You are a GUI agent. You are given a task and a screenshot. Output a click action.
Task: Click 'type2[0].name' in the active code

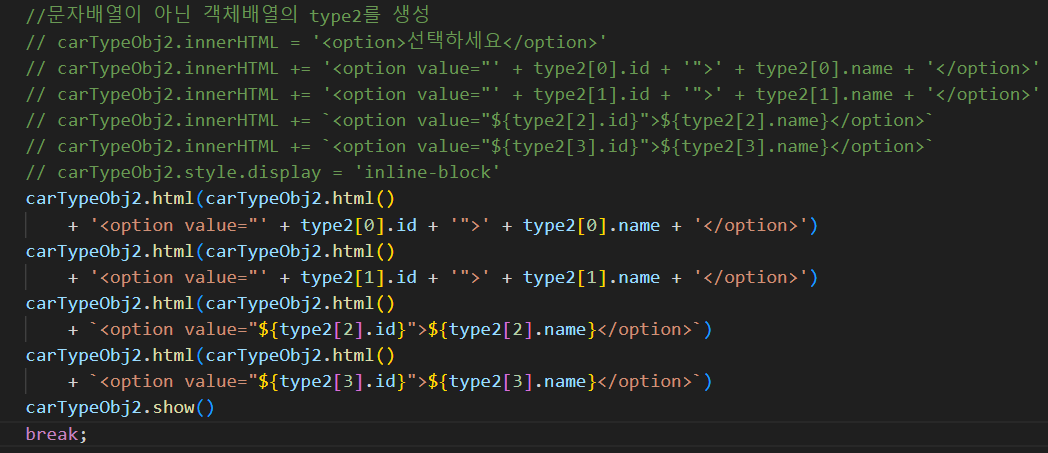pyautogui.click(x=592, y=225)
